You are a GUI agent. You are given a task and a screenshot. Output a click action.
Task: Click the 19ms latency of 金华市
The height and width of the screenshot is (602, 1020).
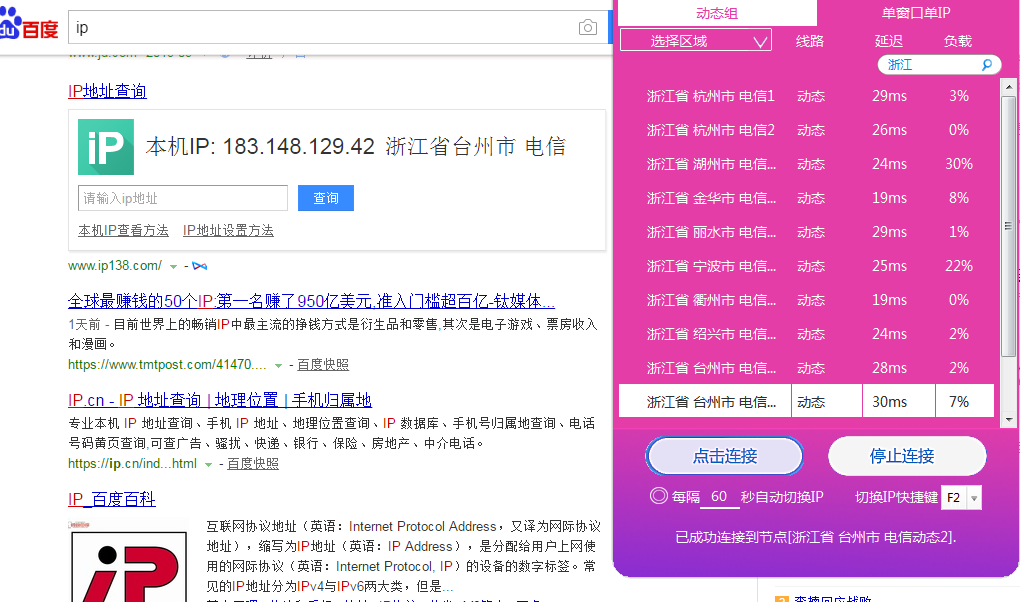[889, 198]
